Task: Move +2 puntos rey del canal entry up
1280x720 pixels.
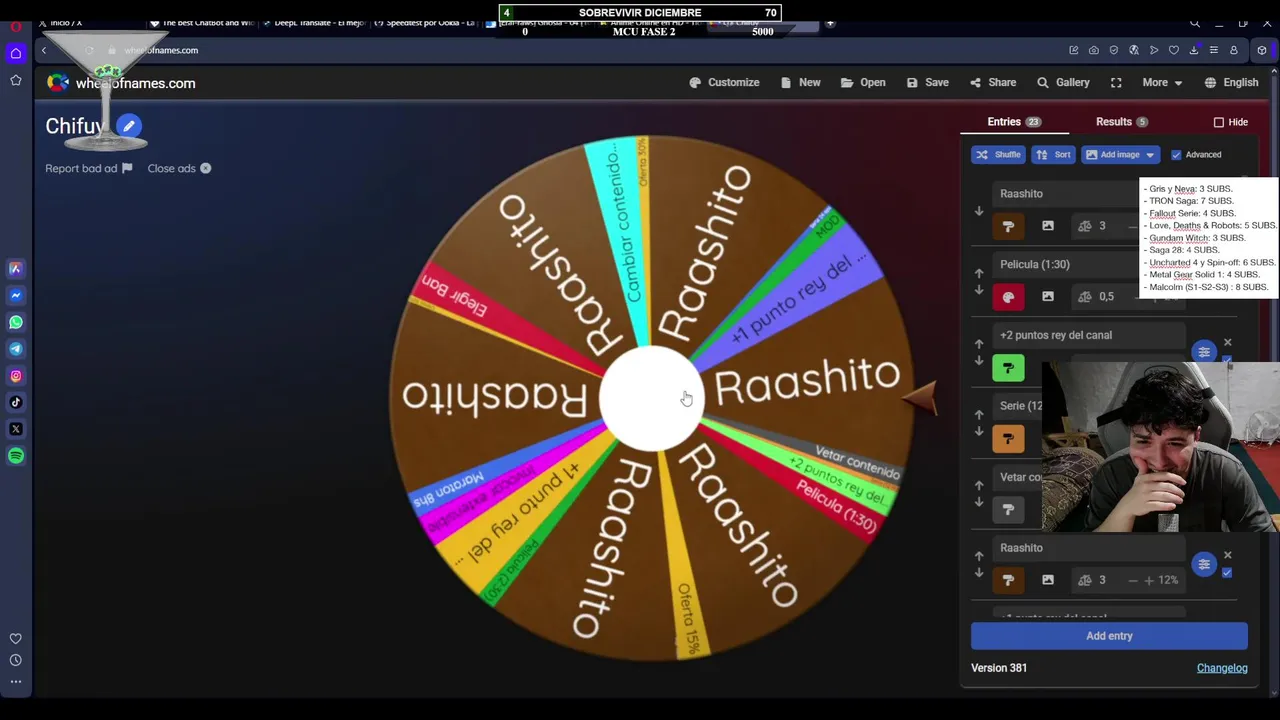Action: [x=979, y=343]
